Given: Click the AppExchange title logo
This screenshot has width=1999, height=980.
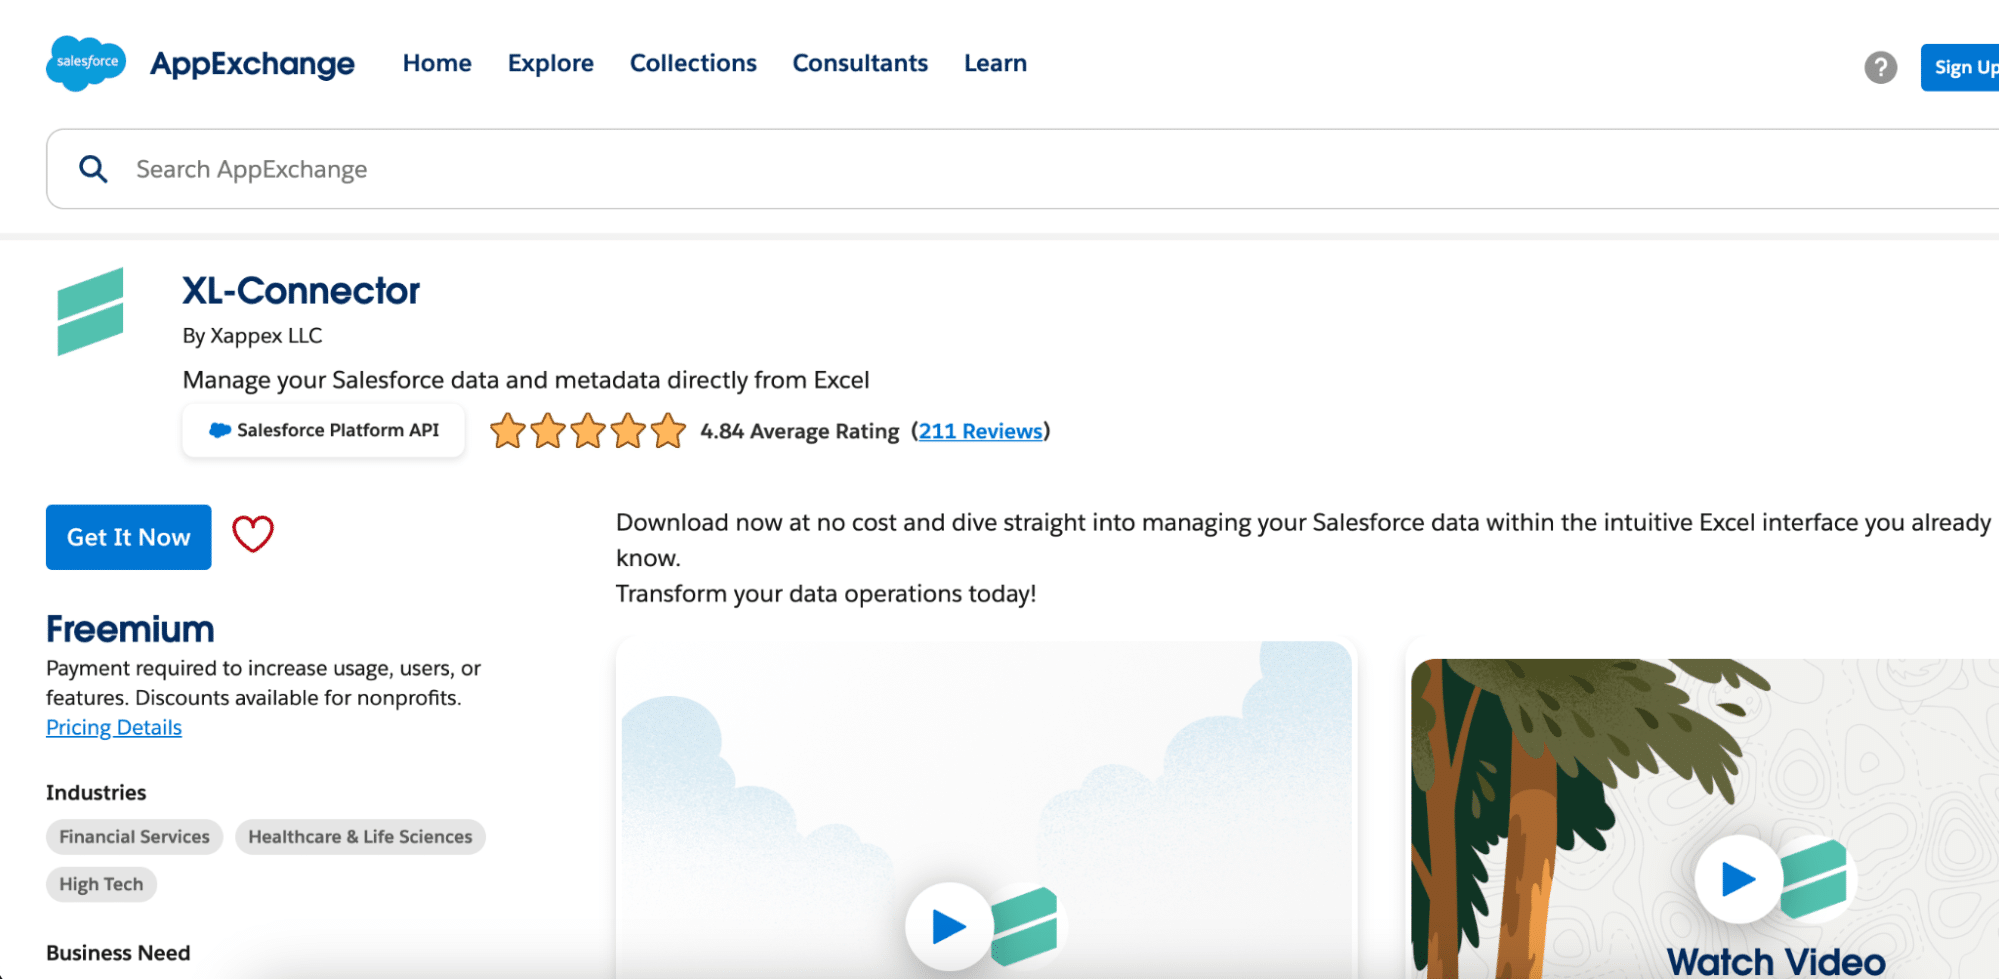Looking at the screenshot, I should (252, 63).
